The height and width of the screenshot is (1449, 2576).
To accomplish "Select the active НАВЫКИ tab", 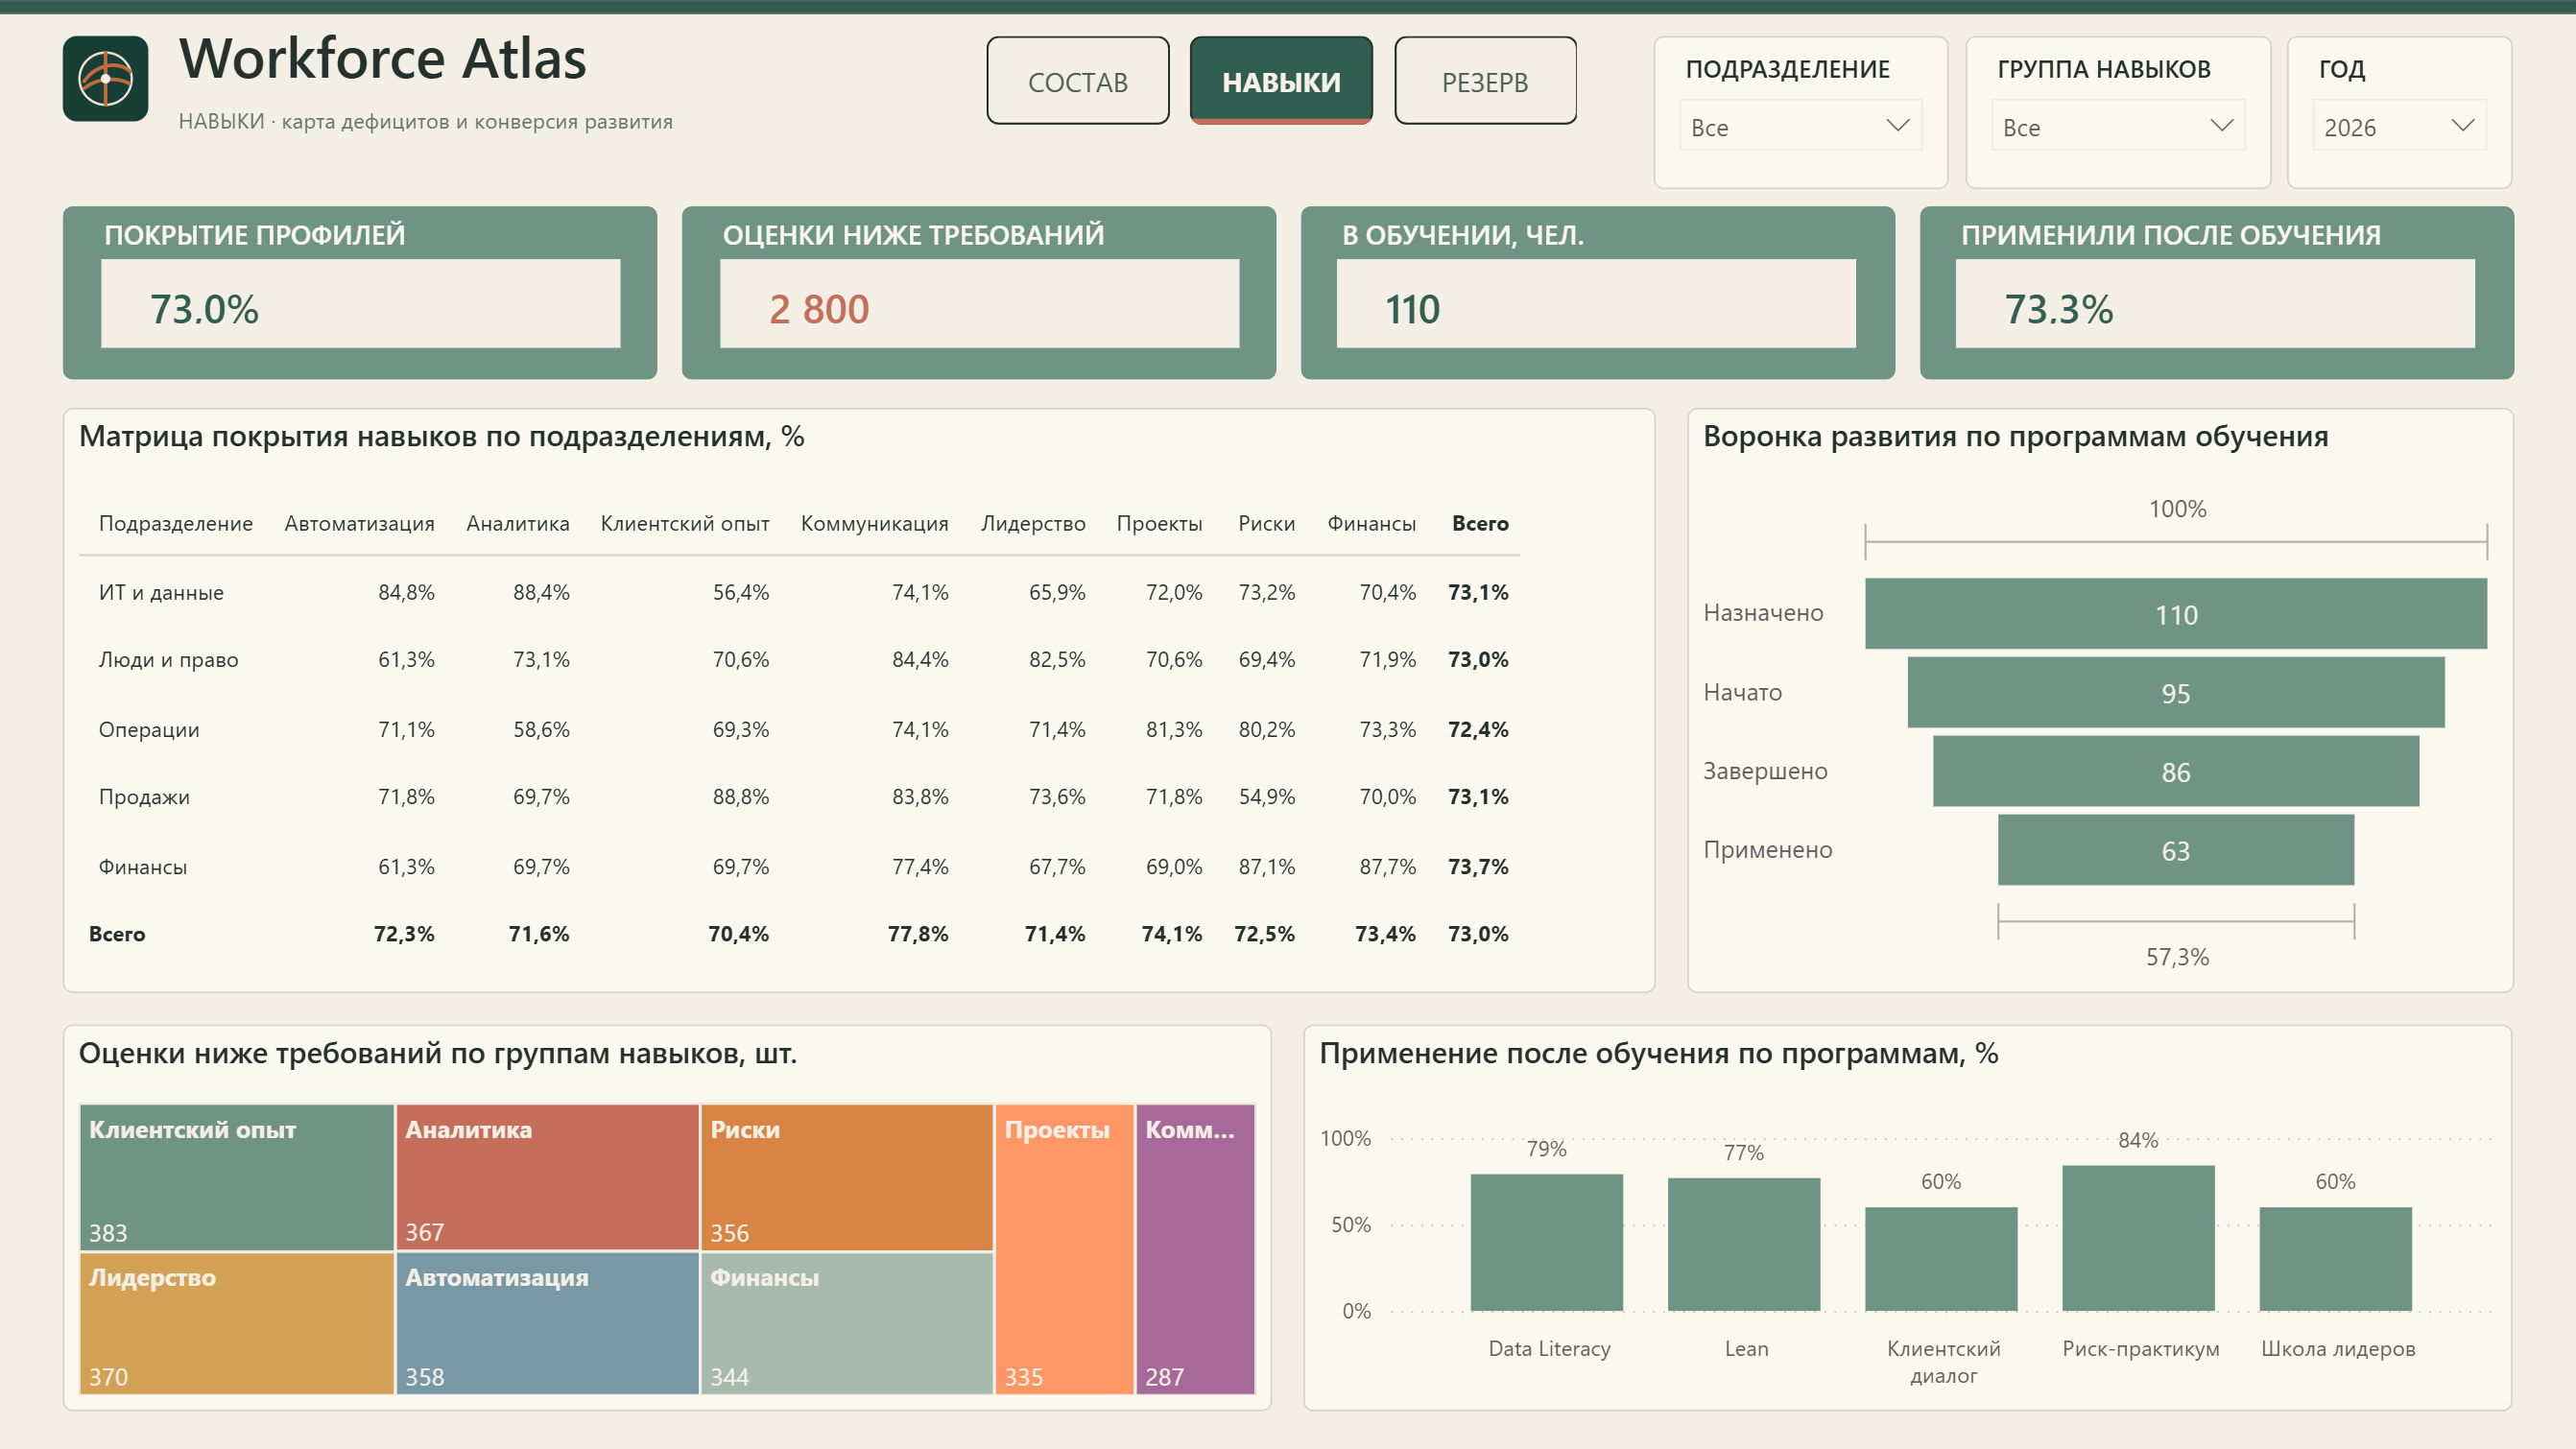I will click(x=1280, y=81).
